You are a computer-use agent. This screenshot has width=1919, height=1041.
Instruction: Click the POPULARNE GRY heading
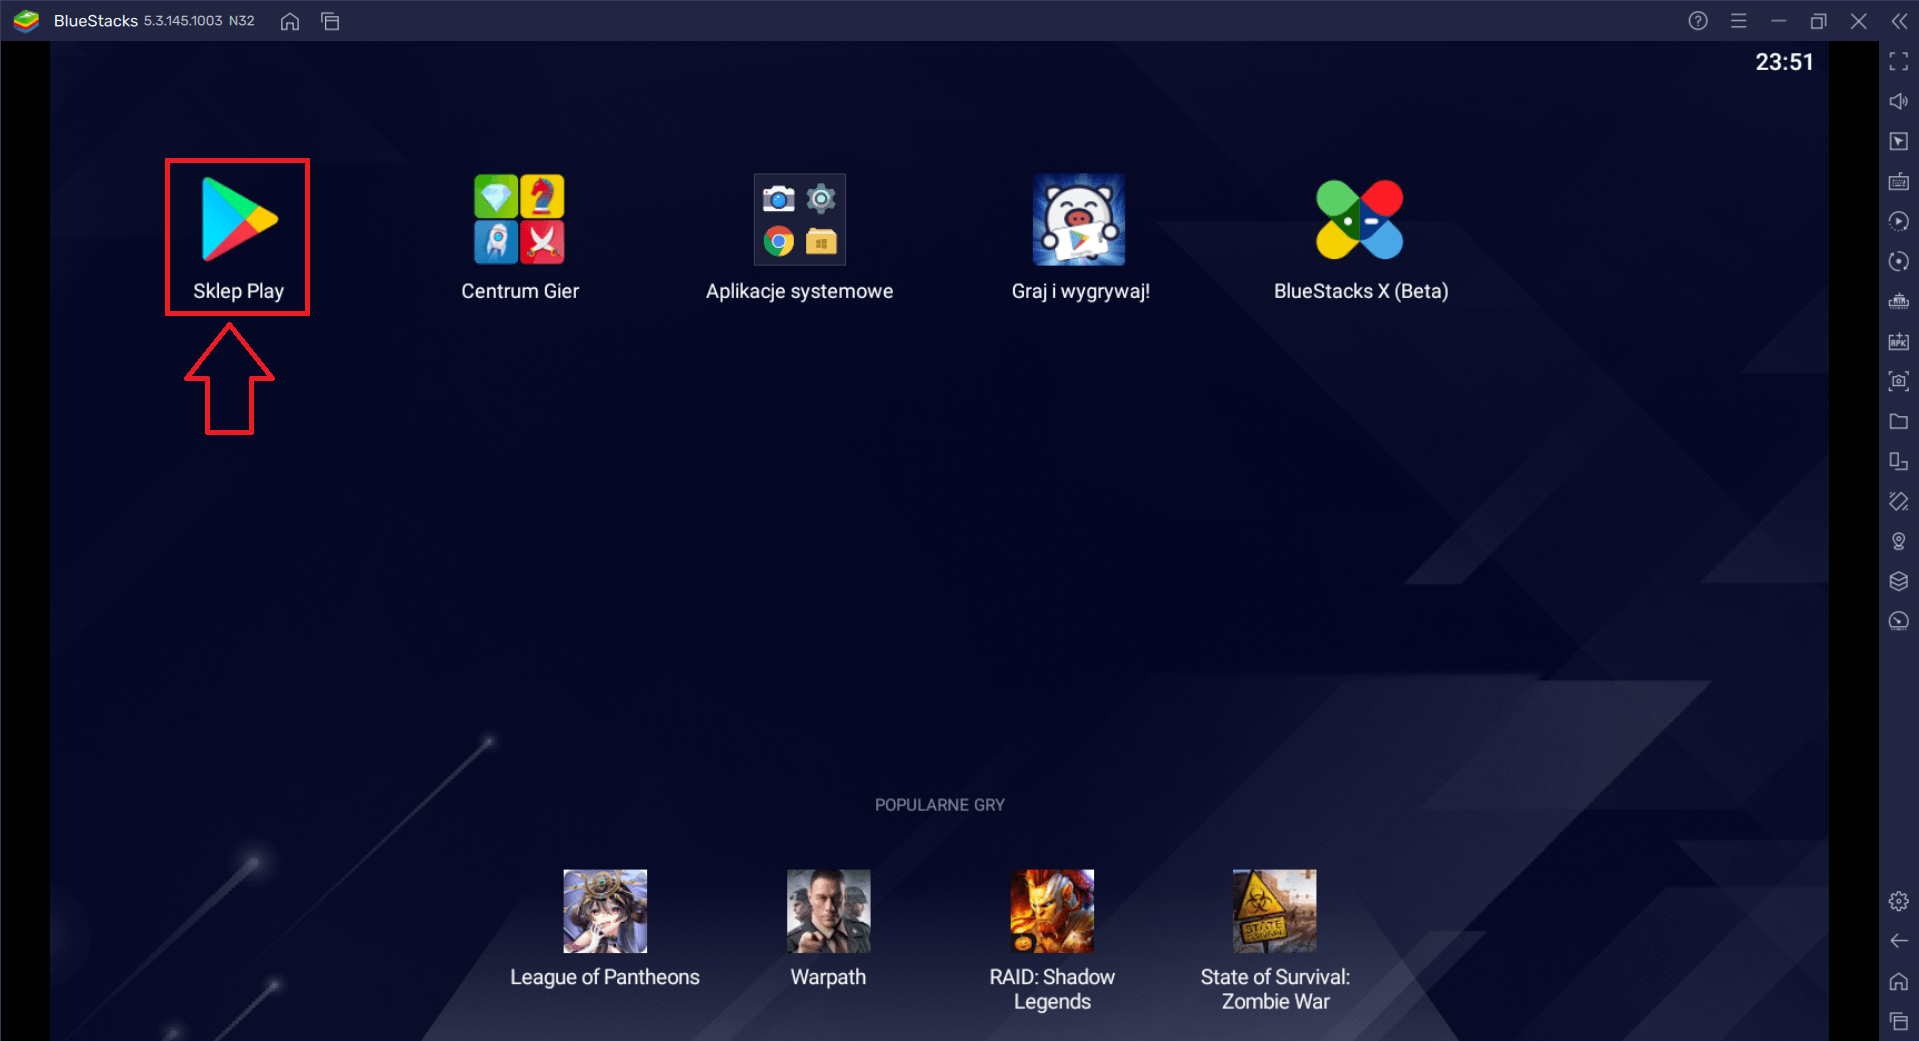click(x=939, y=805)
